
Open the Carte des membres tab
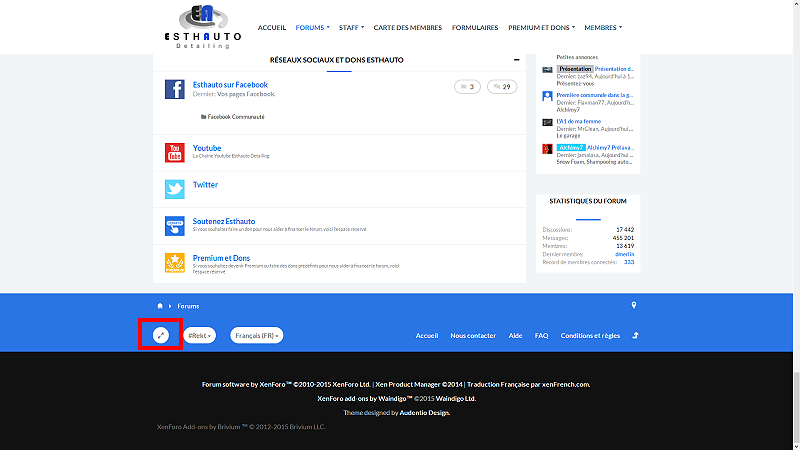(x=408, y=28)
